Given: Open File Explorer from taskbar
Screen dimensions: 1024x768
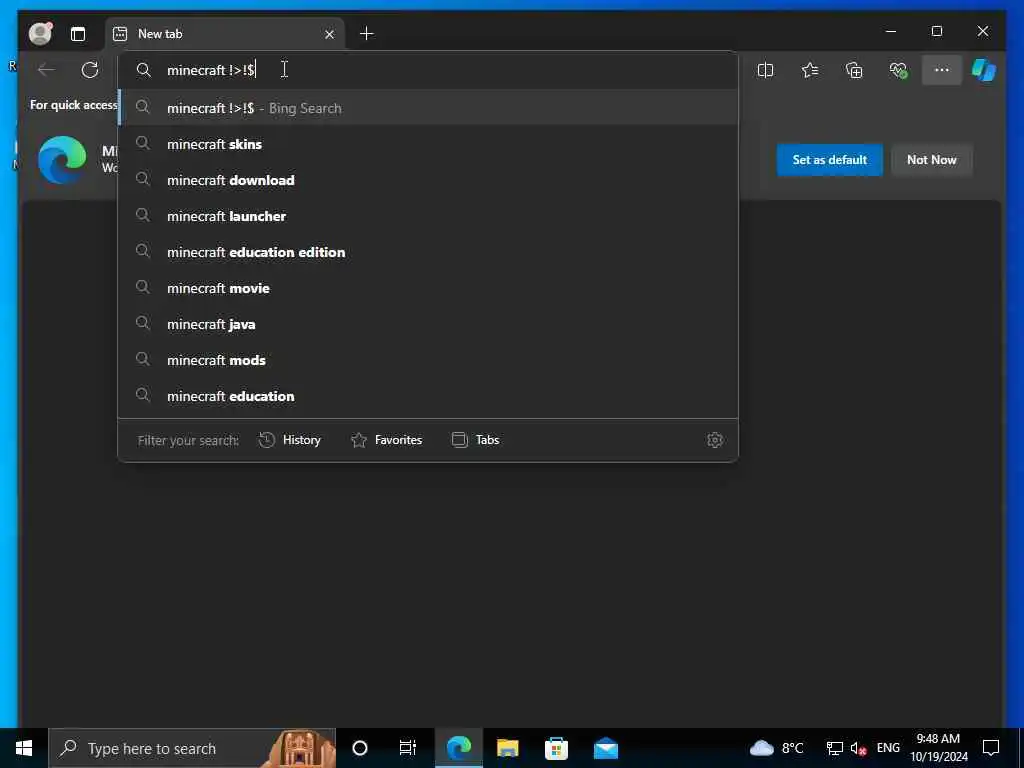Looking at the screenshot, I should click(507, 748).
